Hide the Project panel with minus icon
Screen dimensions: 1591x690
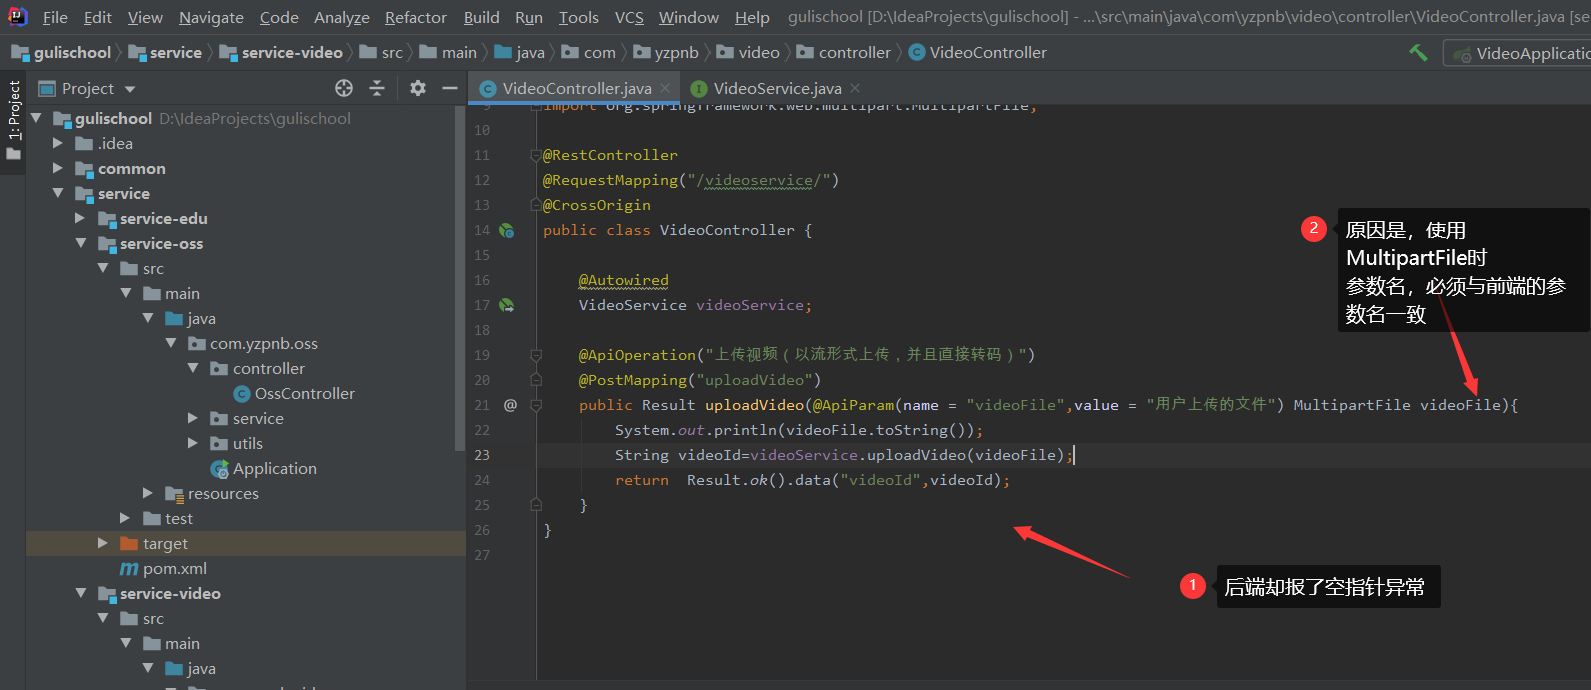click(x=450, y=88)
